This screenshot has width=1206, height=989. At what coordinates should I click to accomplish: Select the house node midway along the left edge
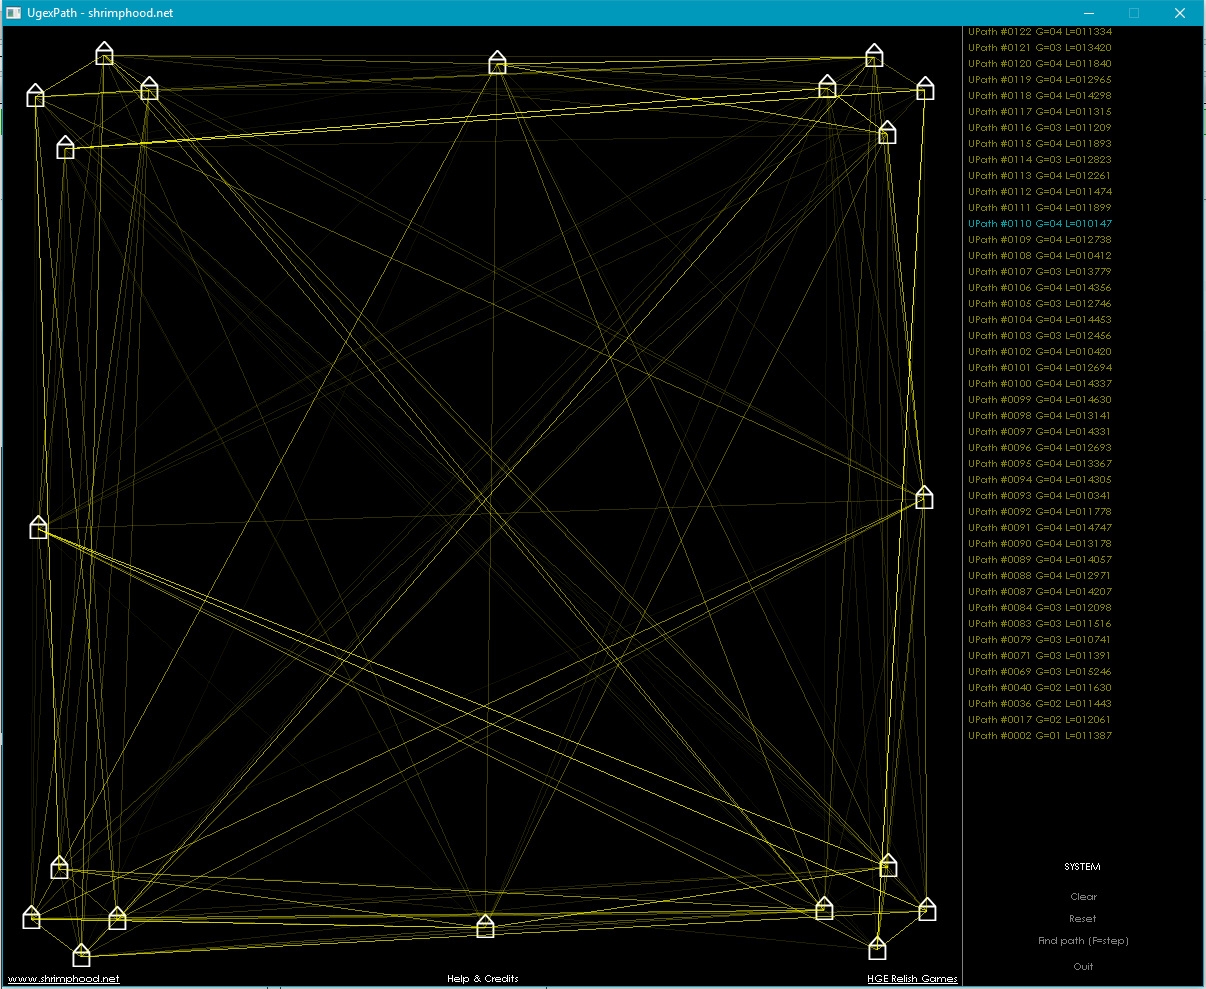pos(38,527)
